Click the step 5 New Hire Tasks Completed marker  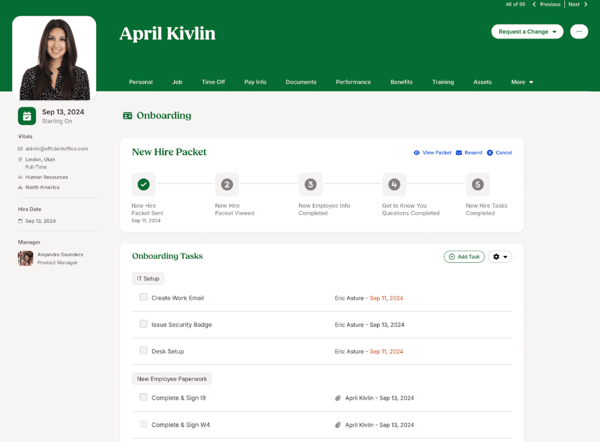point(477,184)
